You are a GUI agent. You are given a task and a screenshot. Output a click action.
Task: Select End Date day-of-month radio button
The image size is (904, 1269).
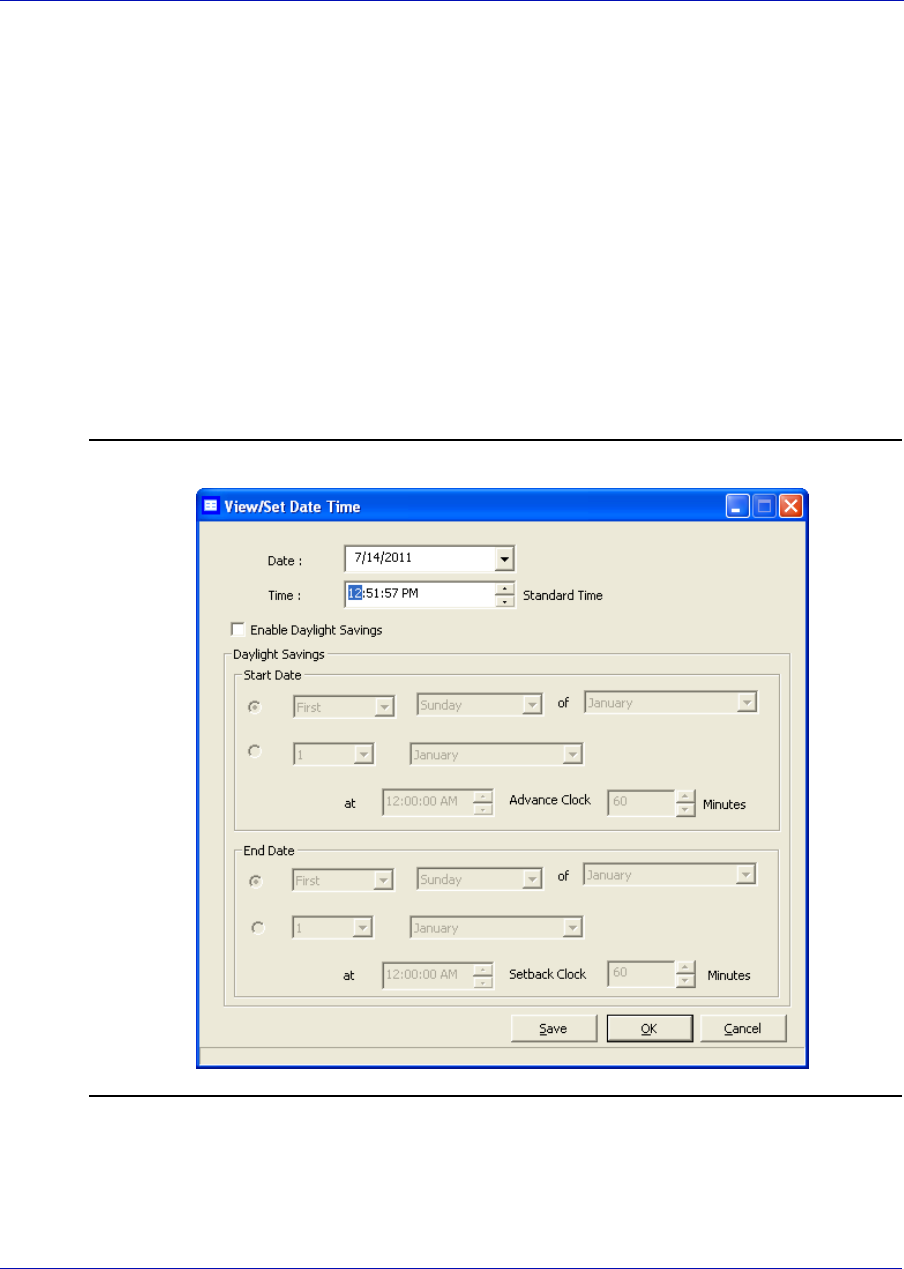tap(258, 927)
